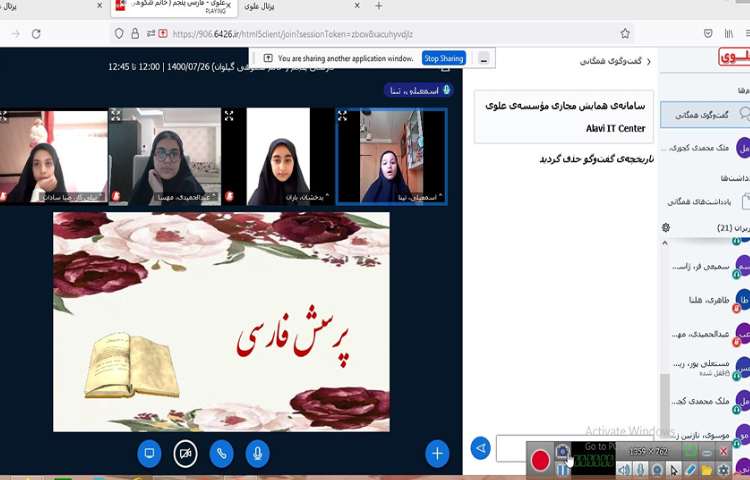Image resolution: width=750 pixels, height=480 pixels.
Task: Expand the webcam of بدخشان، باران to fullscreen
Action: [x=229, y=116]
